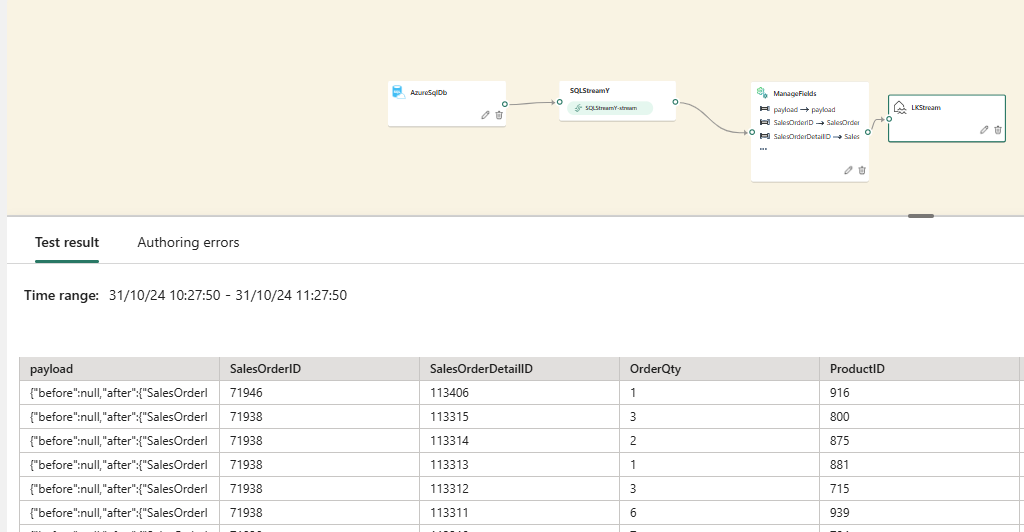Edit the AzureSqlDb source node
Image resolution: width=1024 pixels, height=532 pixels.
[485, 115]
